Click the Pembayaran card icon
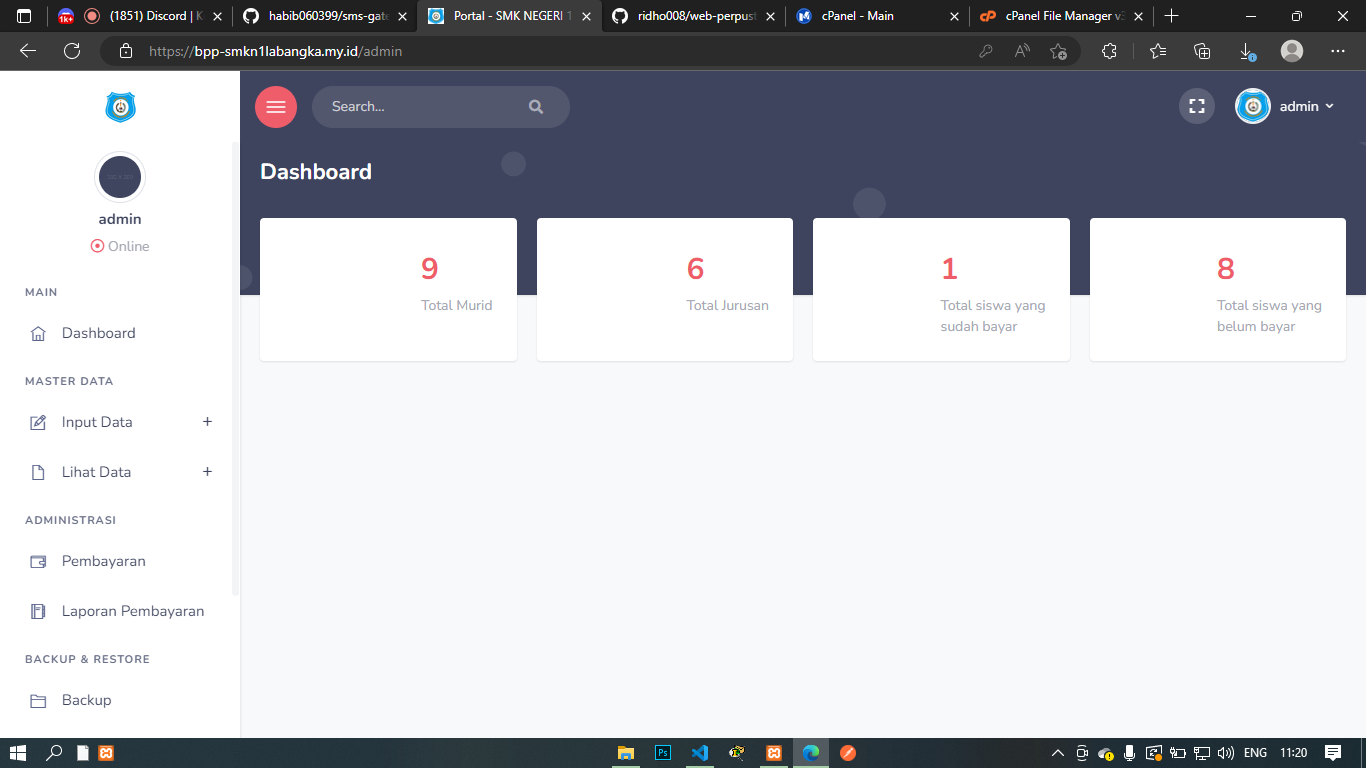The height and width of the screenshot is (768, 1366). pyautogui.click(x=38, y=561)
